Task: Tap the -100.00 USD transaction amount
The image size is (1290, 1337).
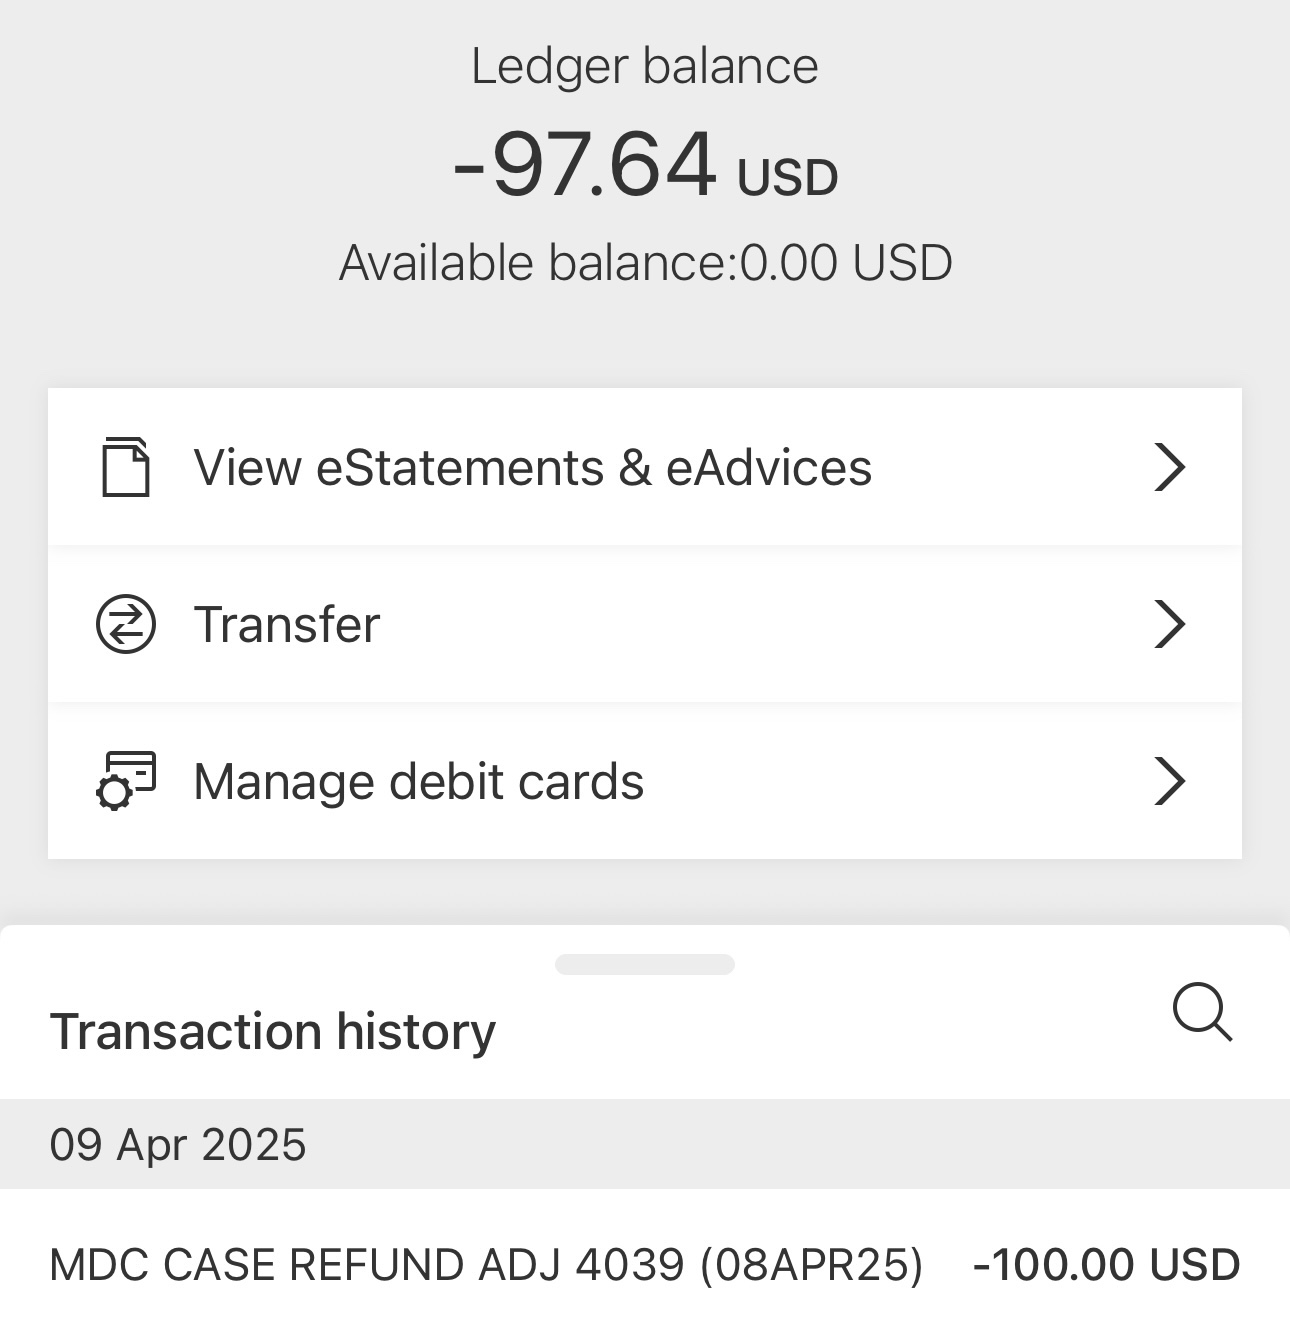Action: pyautogui.click(x=1106, y=1265)
